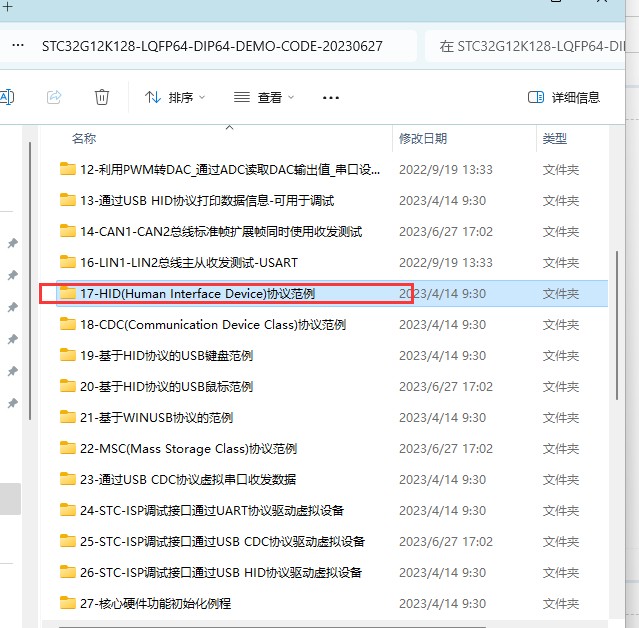The image size is (639, 628).
Task: Click the rename icon in toolbar
Action: (x=7, y=97)
